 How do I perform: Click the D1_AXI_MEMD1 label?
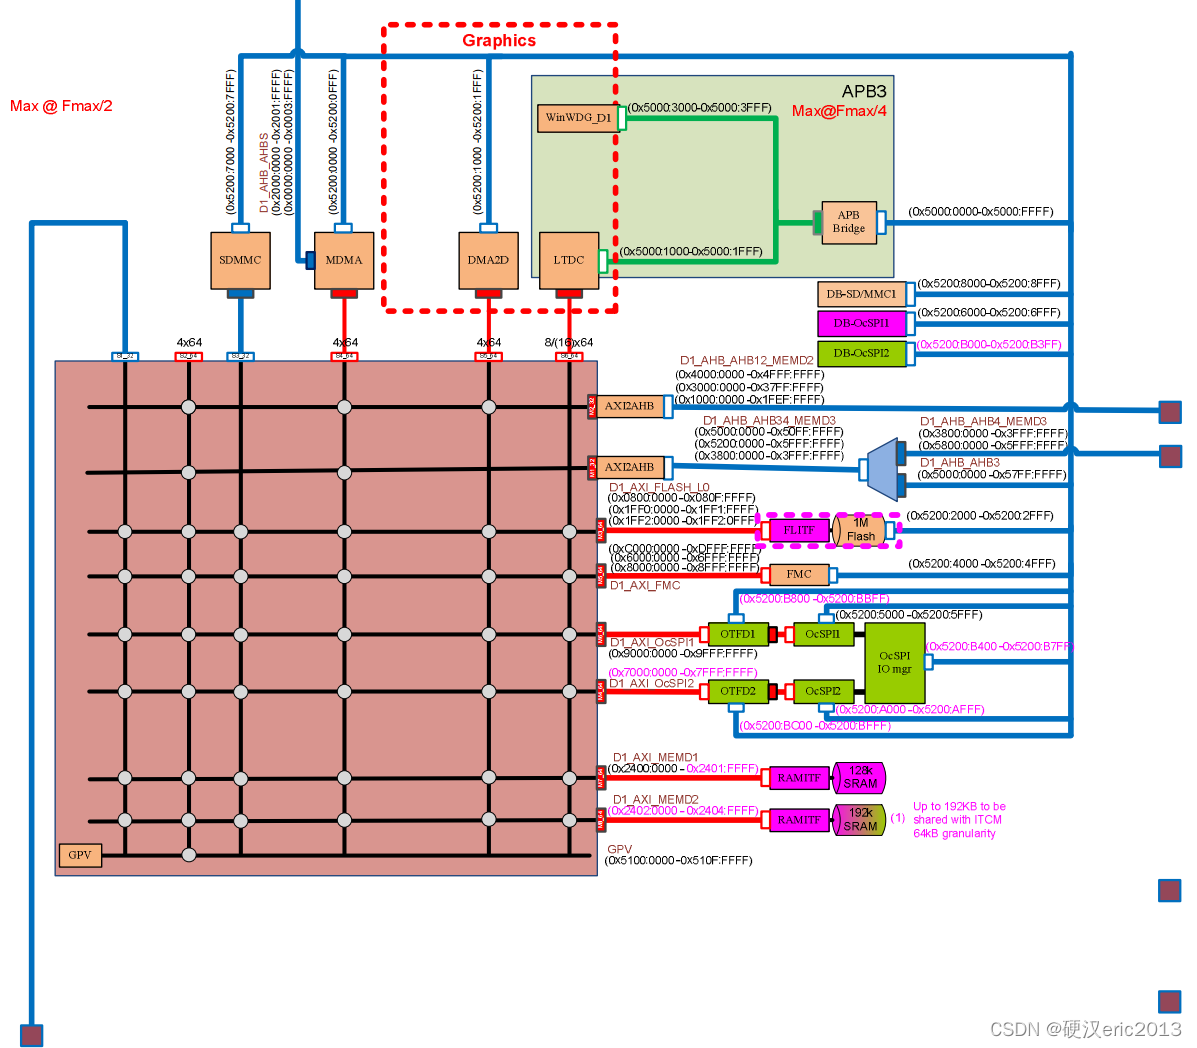[656, 757]
